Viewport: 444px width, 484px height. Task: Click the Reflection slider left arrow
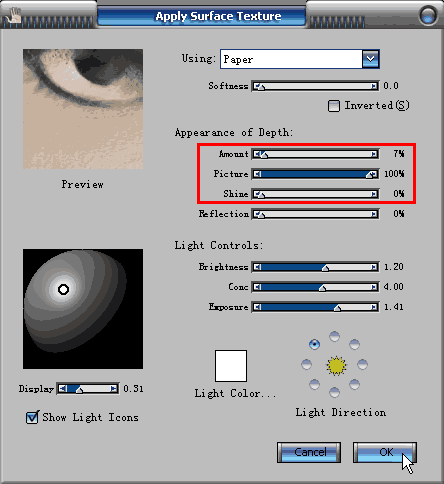tap(257, 214)
